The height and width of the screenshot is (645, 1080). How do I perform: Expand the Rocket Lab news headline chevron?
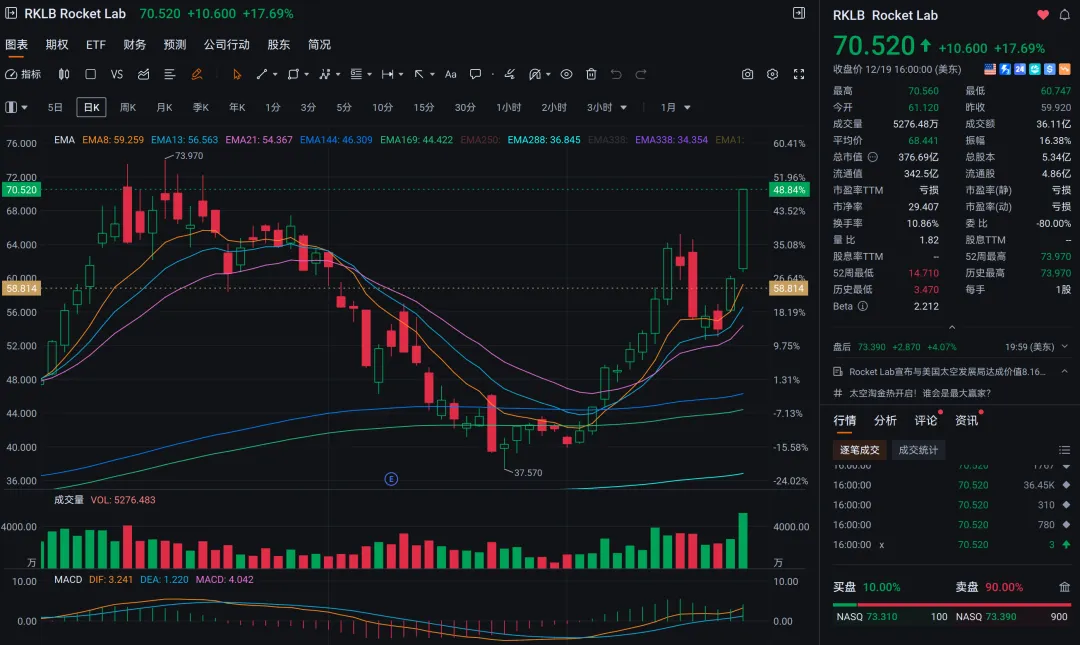click(1064, 371)
